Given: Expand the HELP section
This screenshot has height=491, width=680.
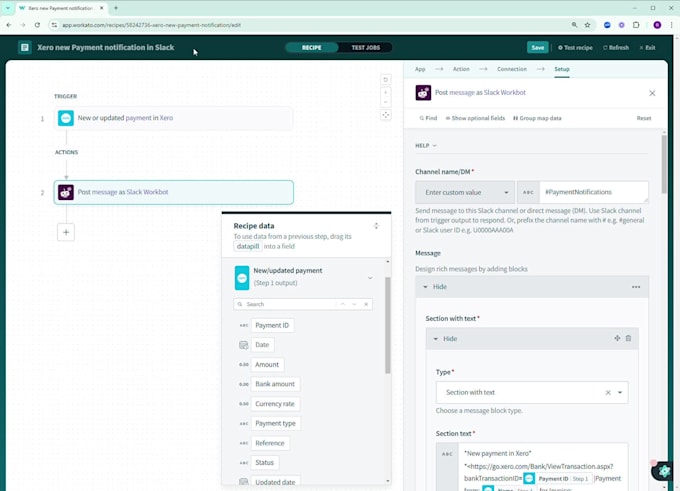Looking at the screenshot, I should coord(425,146).
